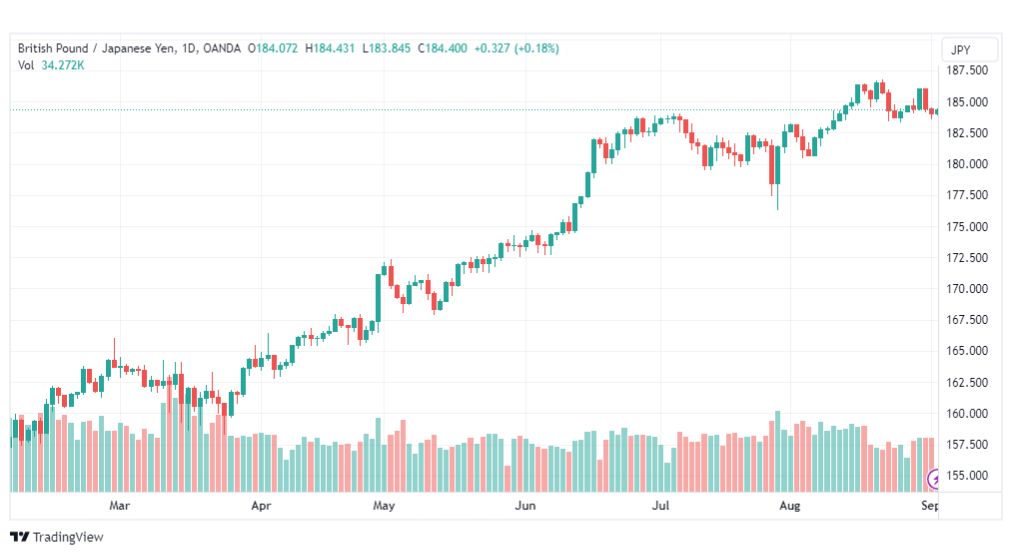1012x555 pixels.
Task: Click the TradingView text link
Action: coord(68,537)
